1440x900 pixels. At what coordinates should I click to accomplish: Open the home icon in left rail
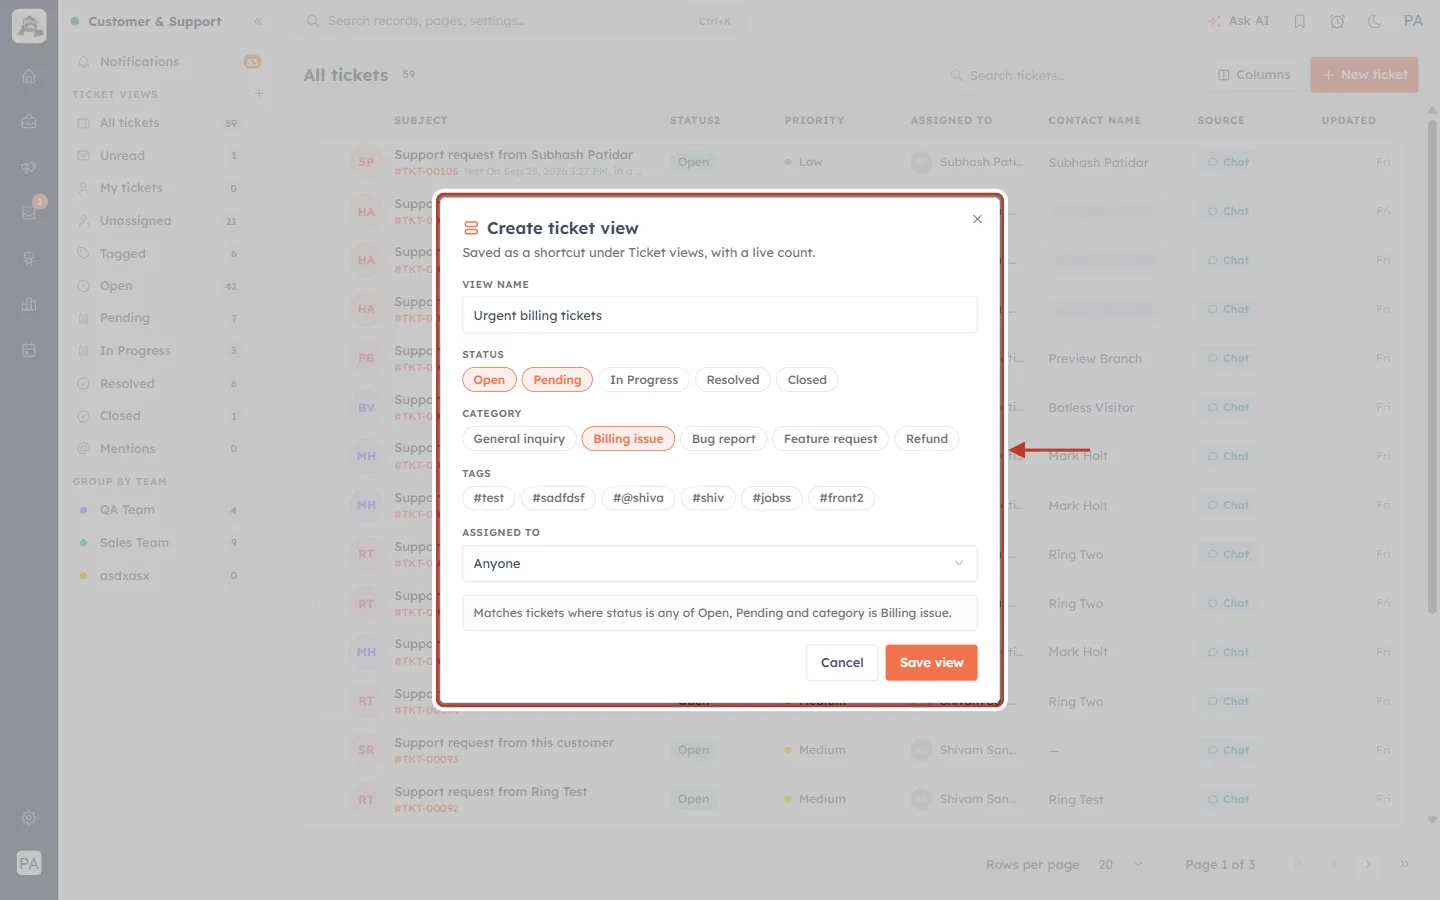[29, 76]
